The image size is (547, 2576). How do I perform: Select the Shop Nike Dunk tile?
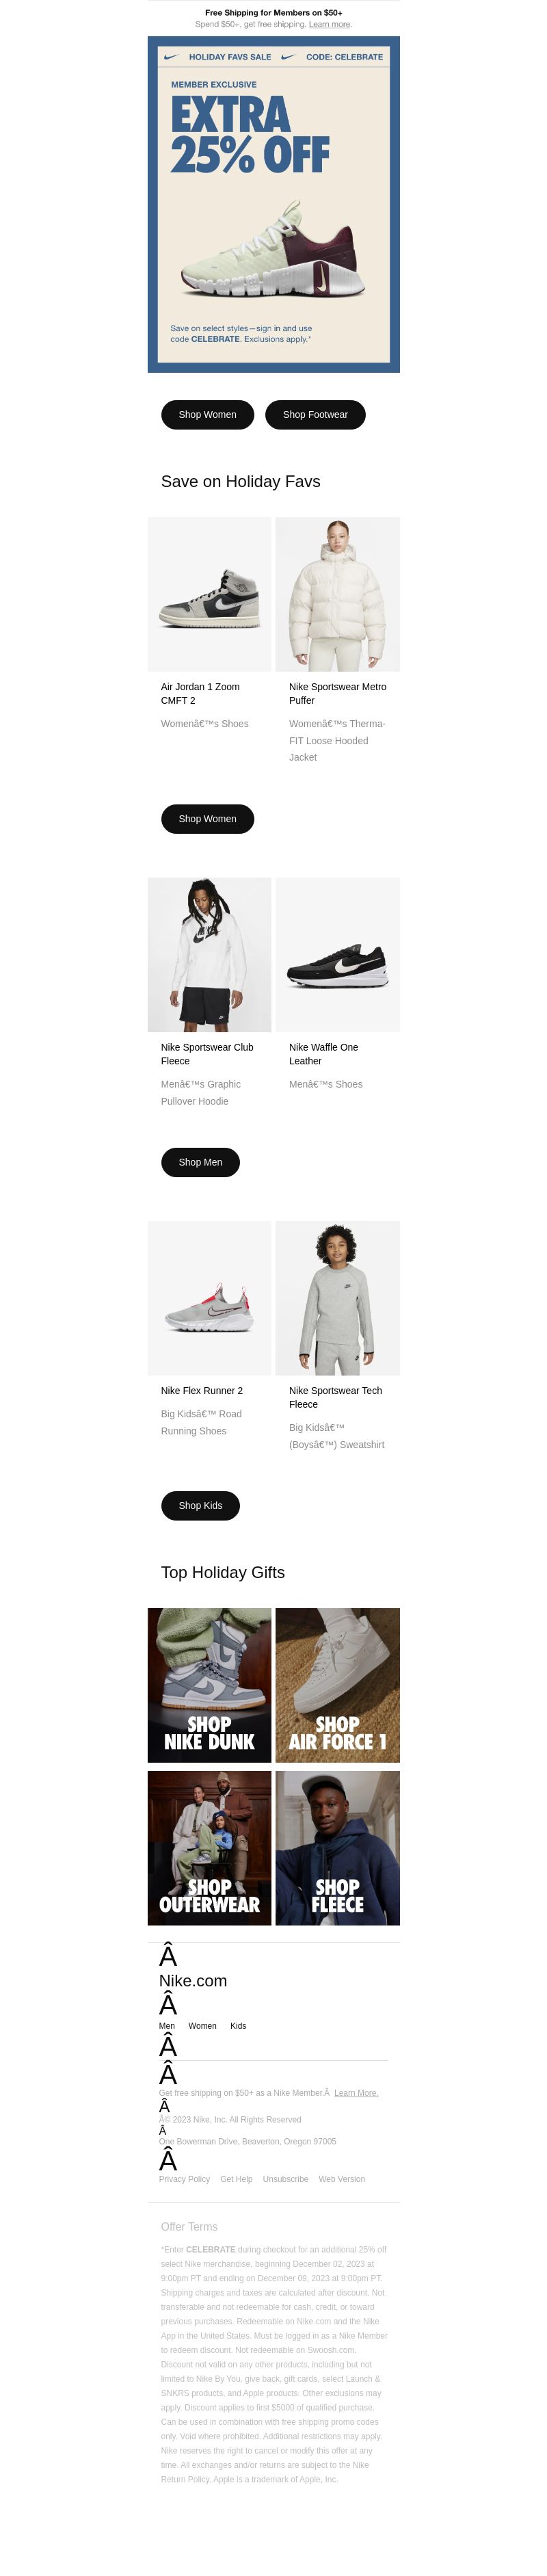click(x=209, y=1685)
